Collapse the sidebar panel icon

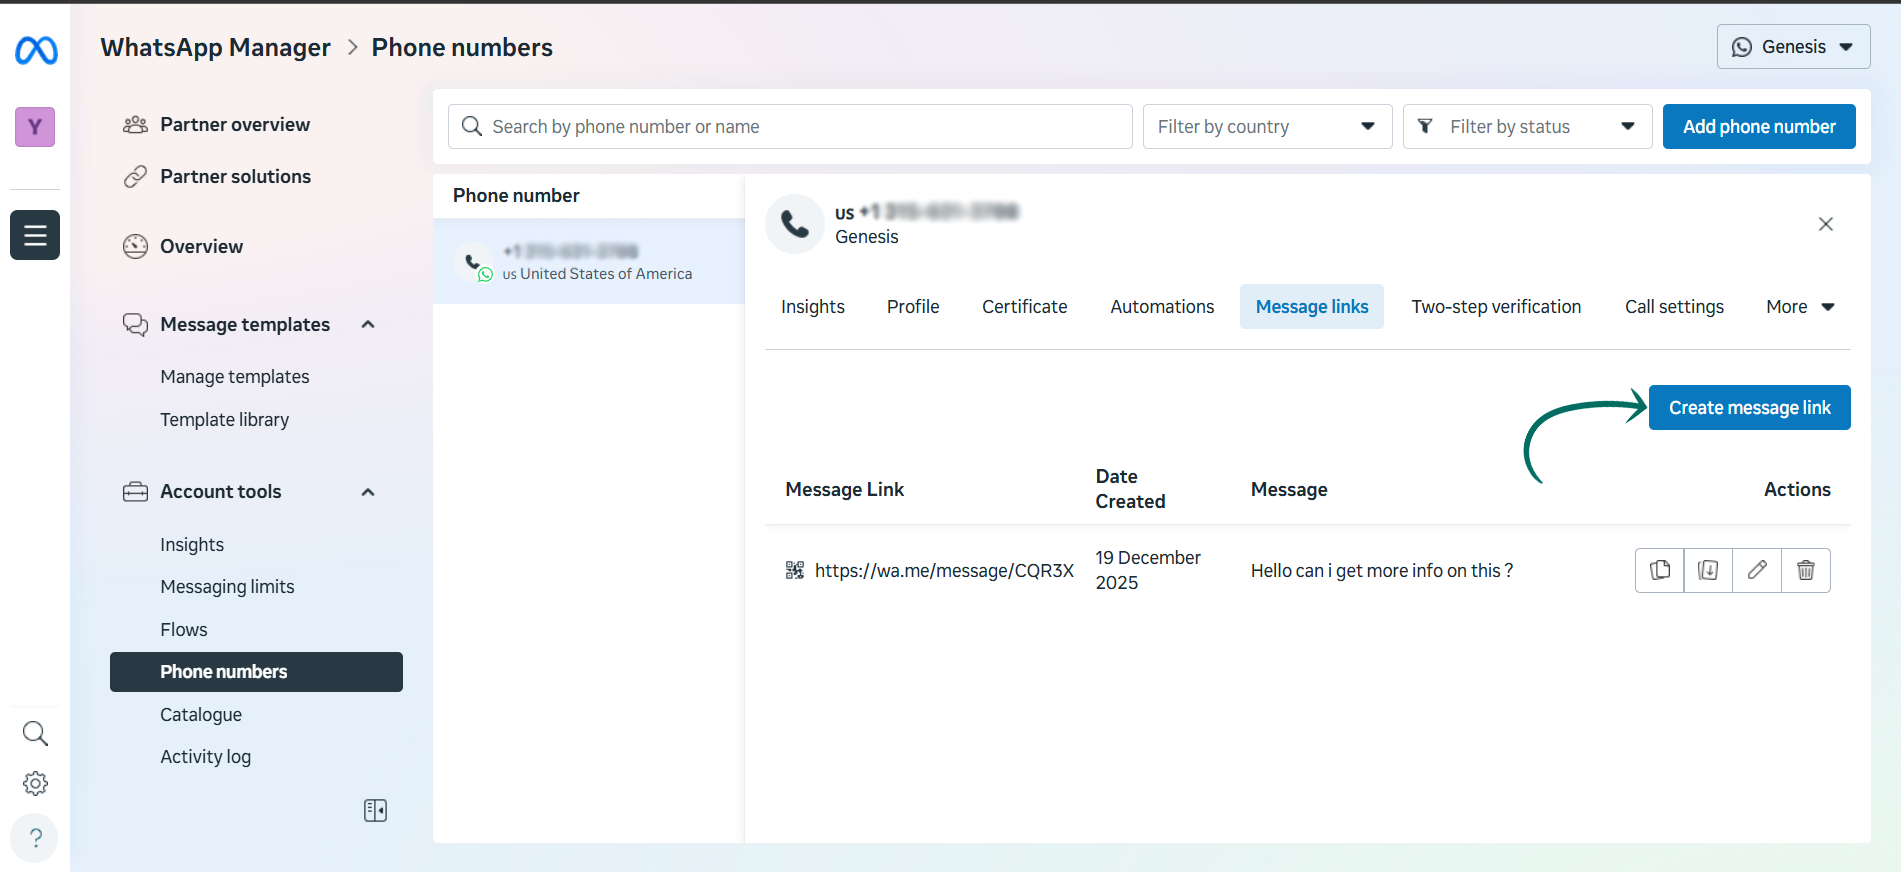point(375,810)
